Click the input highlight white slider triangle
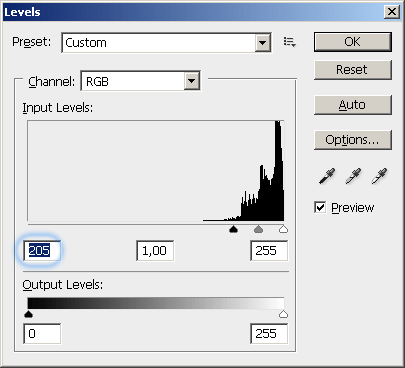The height and width of the screenshot is (368, 405). [283, 229]
